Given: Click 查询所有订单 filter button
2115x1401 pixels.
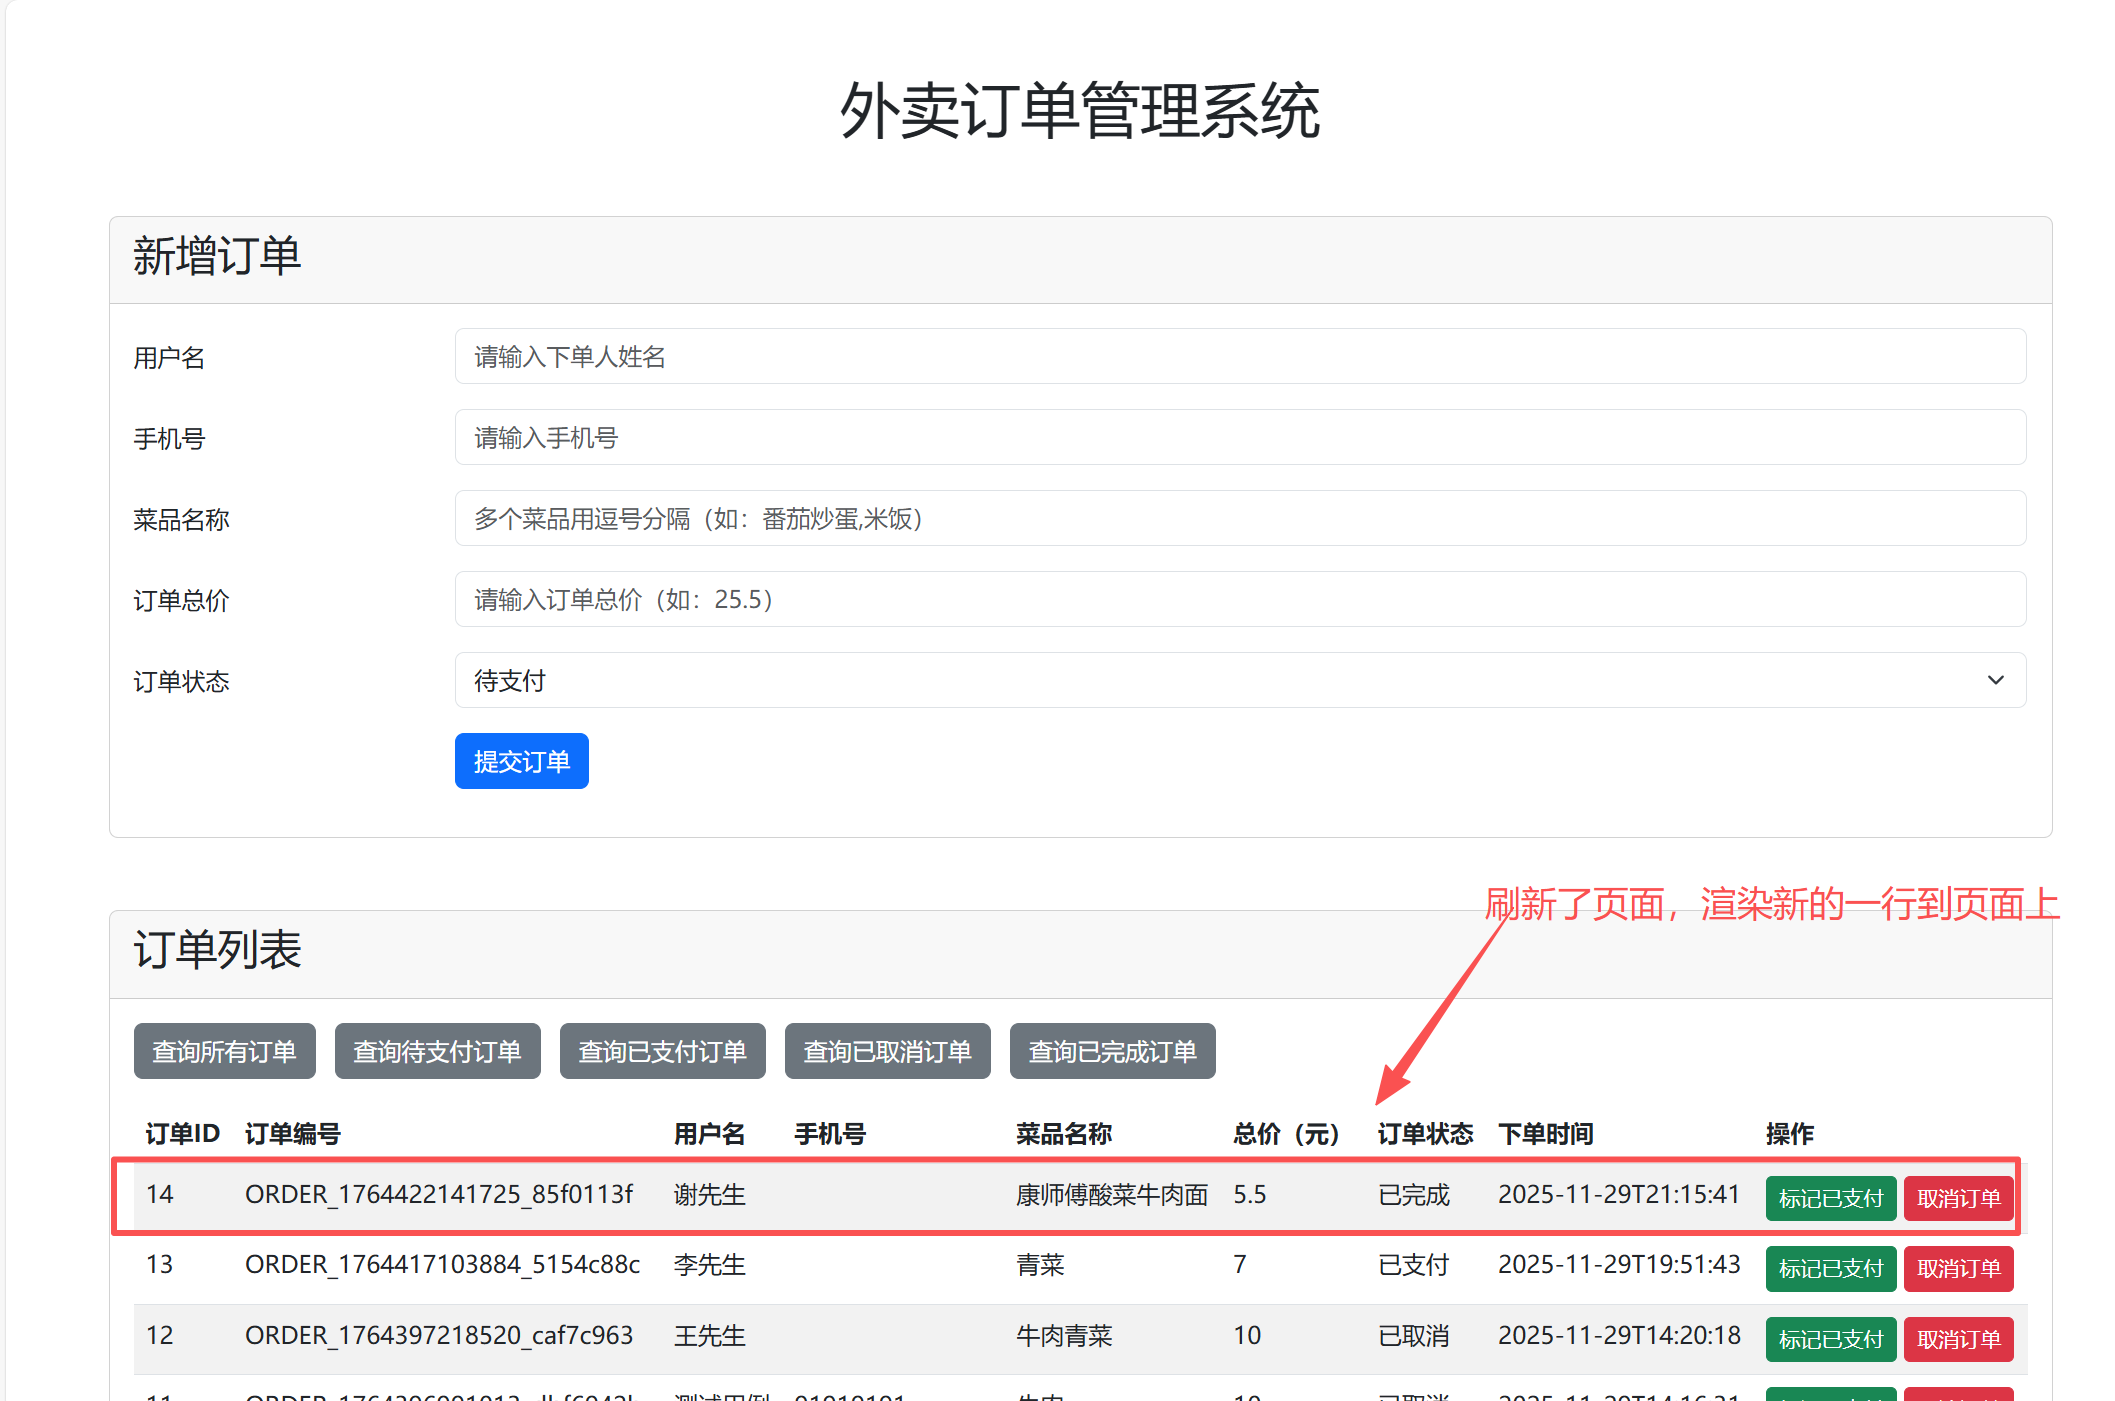Looking at the screenshot, I should 224,1051.
